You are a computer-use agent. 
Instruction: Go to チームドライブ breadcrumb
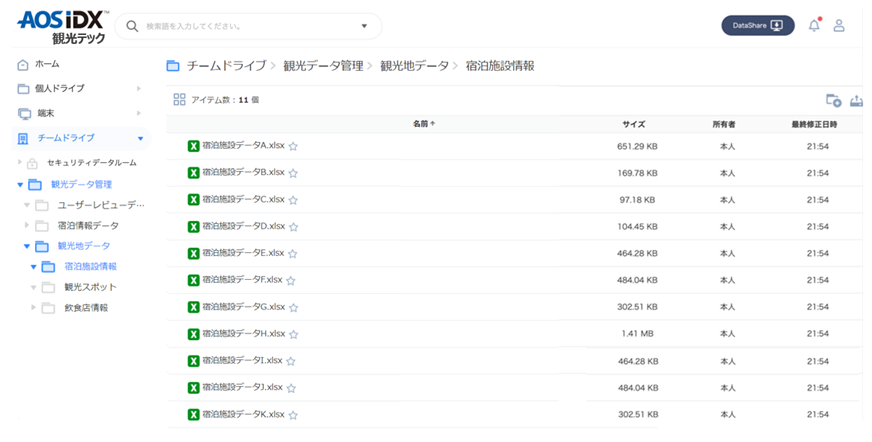(x=226, y=66)
